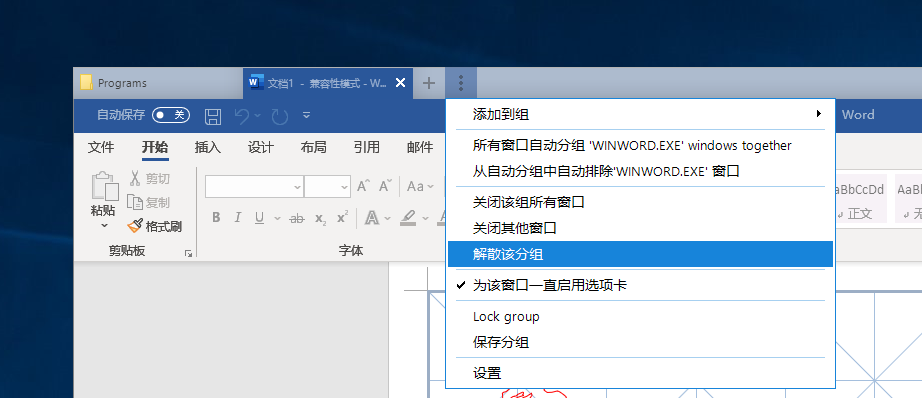Apply Bold formatting
Image resolution: width=922 pixels, height=398 pixels.
click(216, 218)
